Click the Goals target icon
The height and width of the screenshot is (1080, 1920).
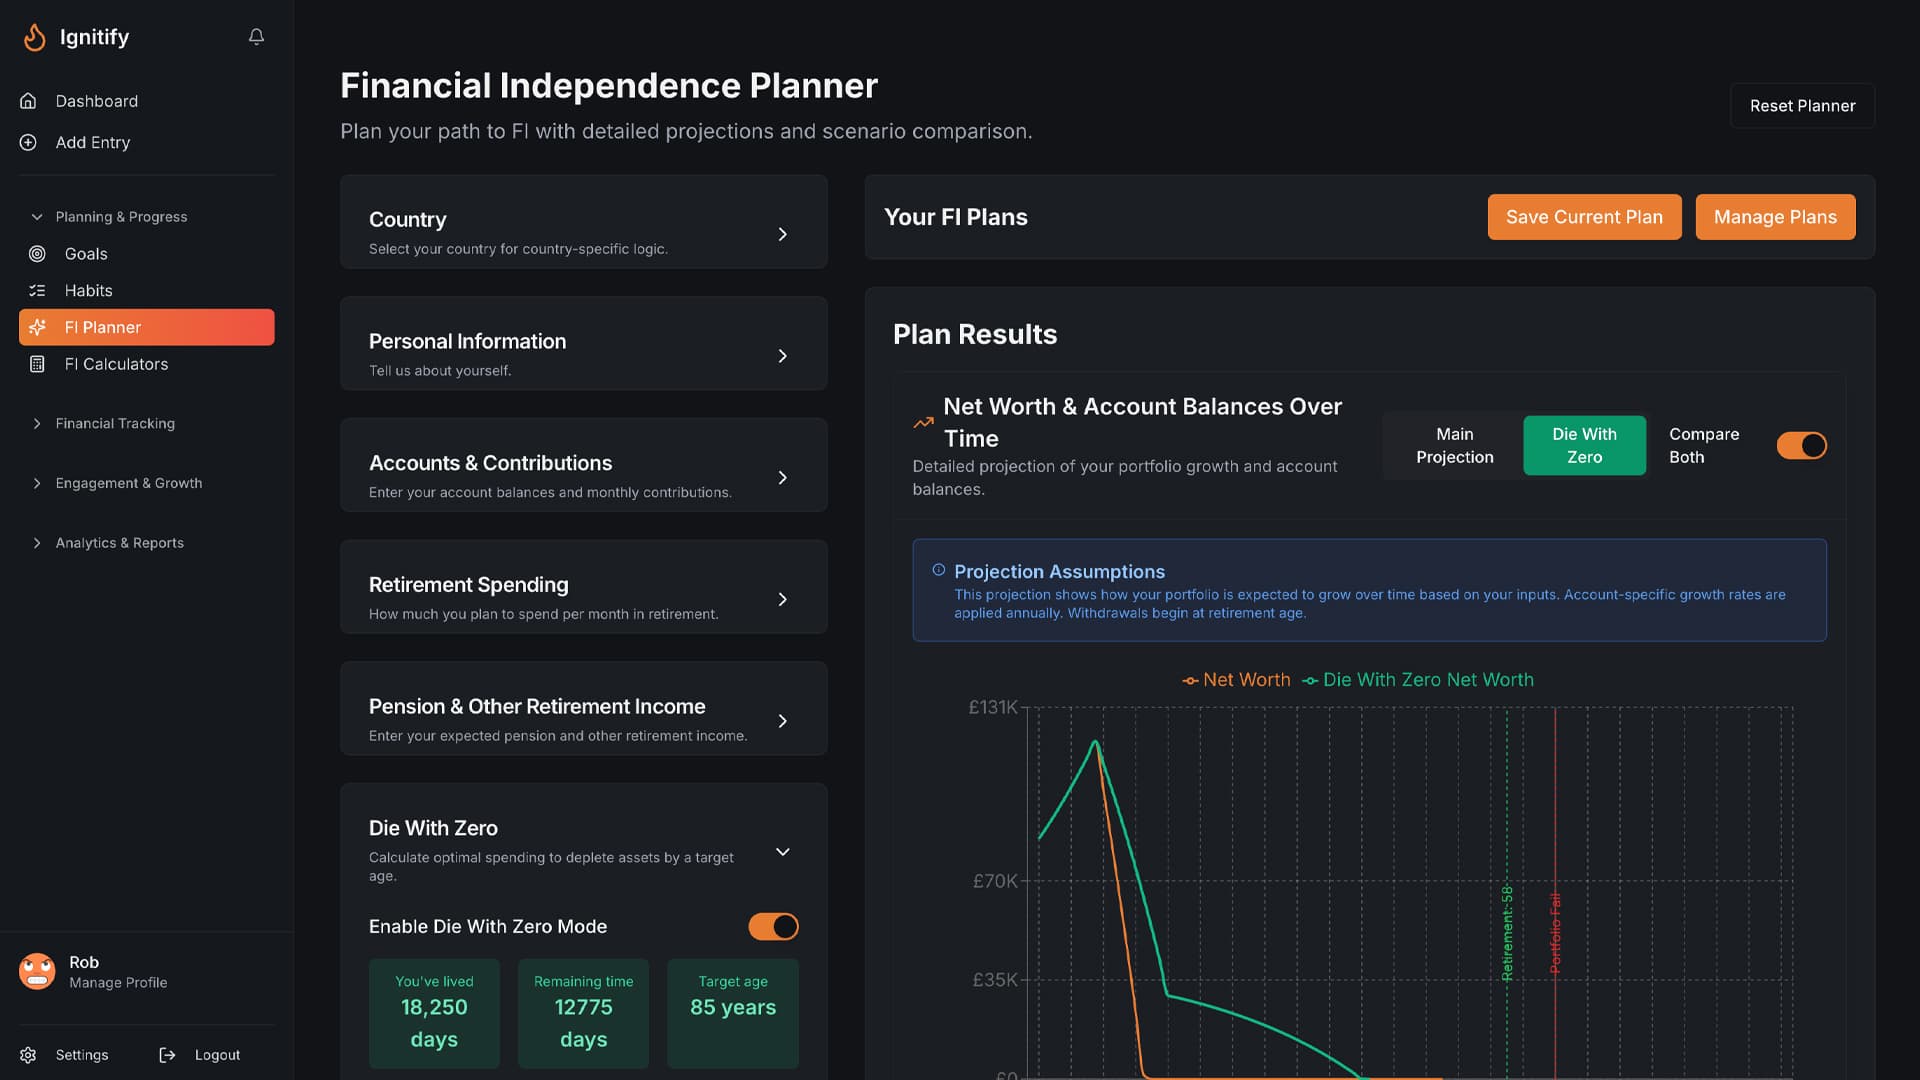[37, 254]
